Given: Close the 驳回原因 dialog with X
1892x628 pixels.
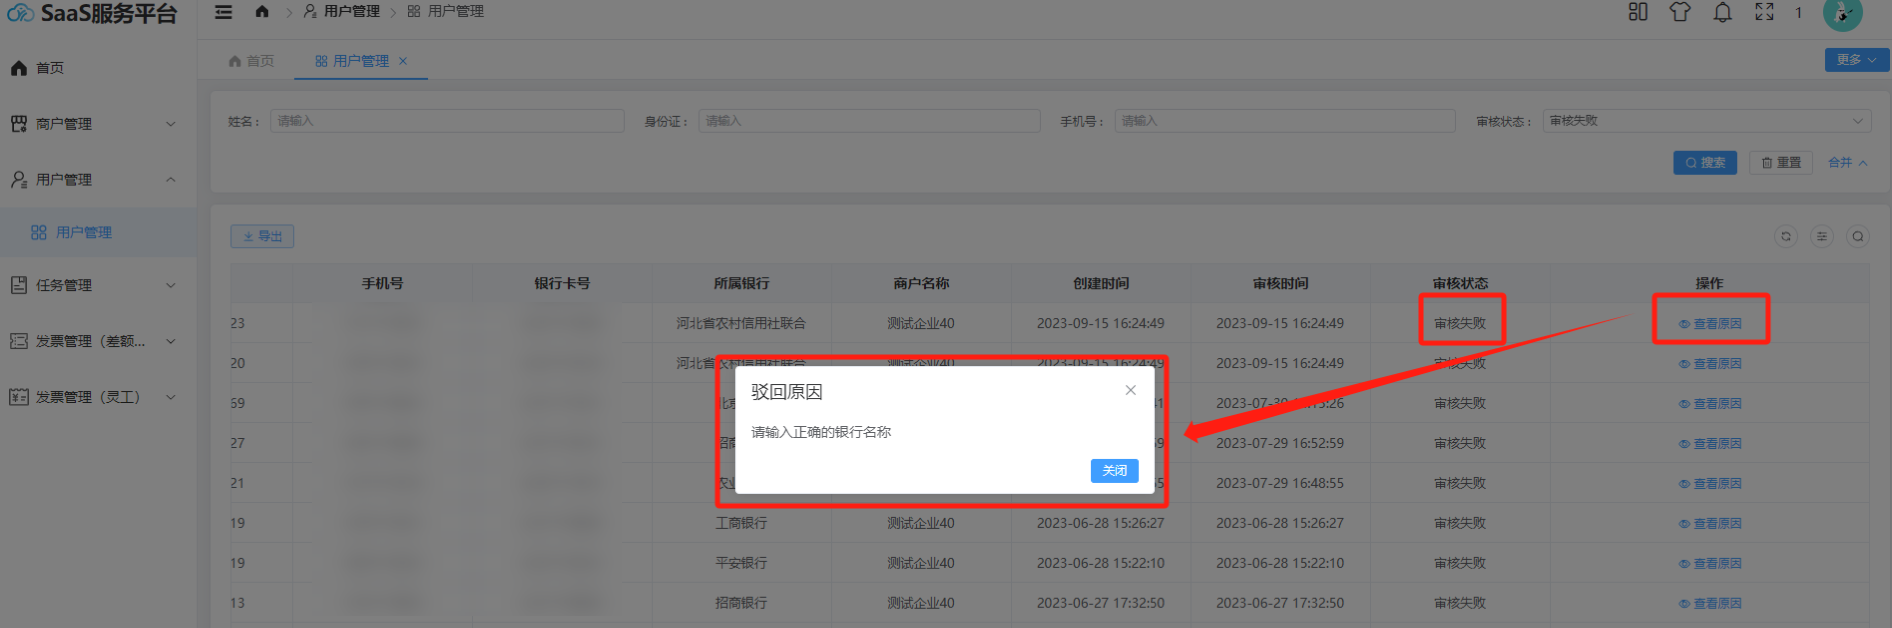Looking at the screenshot, I should pos(1130,390).
